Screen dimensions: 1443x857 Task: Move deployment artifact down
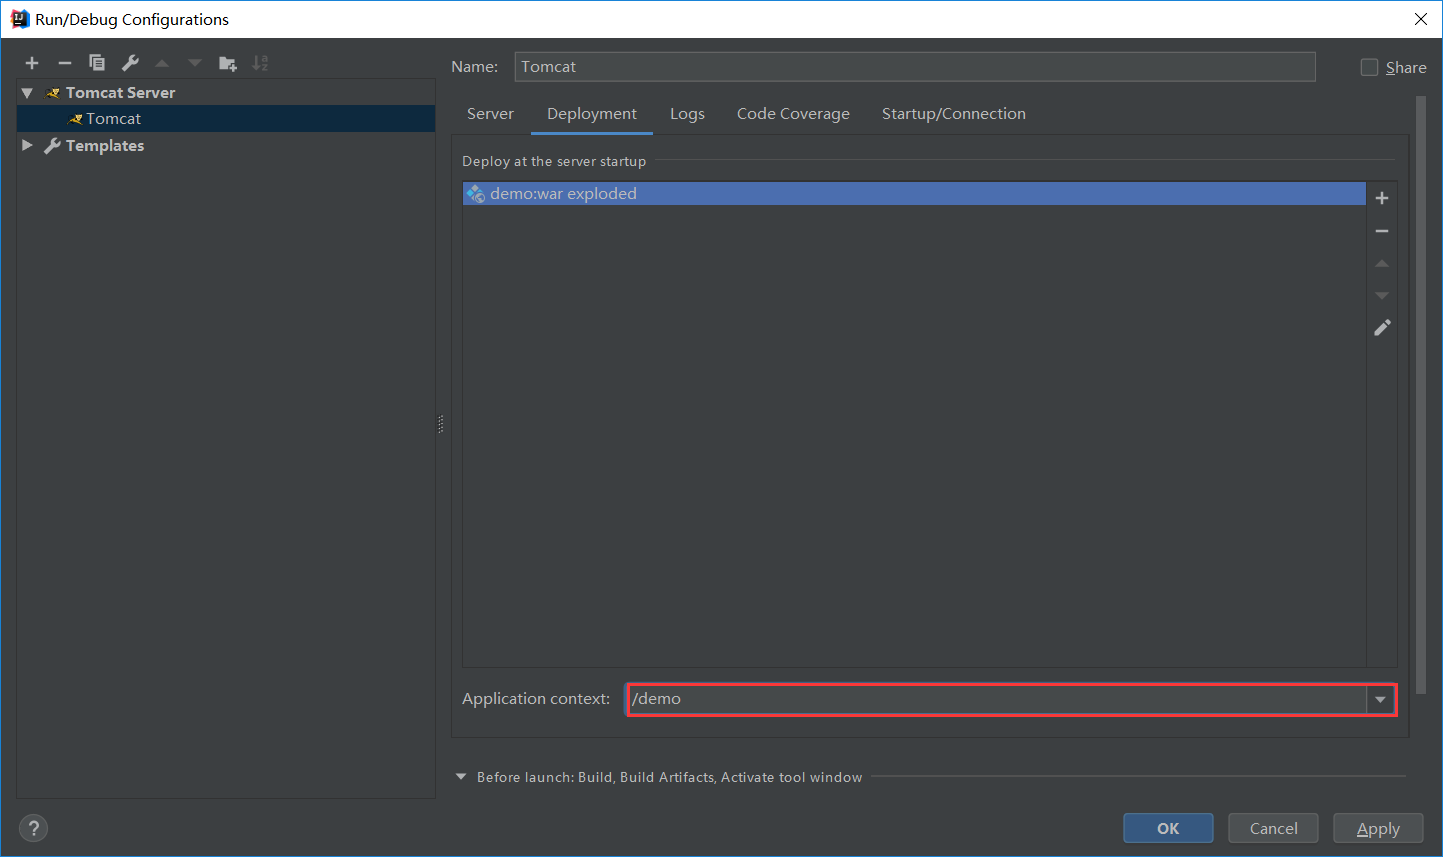(x=1382, y=295)
